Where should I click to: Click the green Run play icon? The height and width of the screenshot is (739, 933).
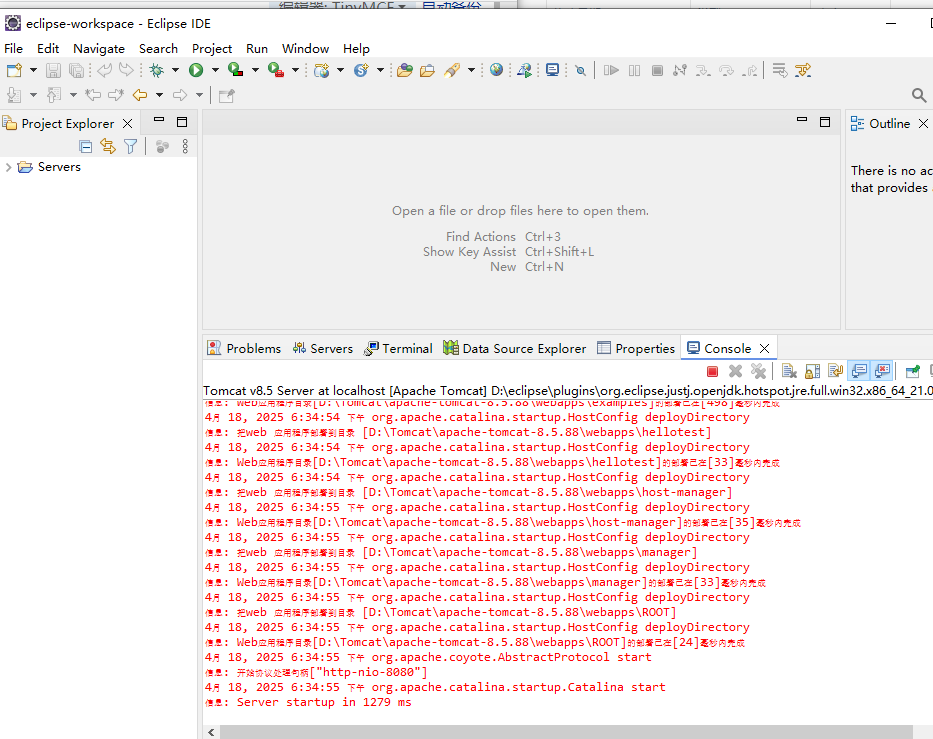(196, 70)
